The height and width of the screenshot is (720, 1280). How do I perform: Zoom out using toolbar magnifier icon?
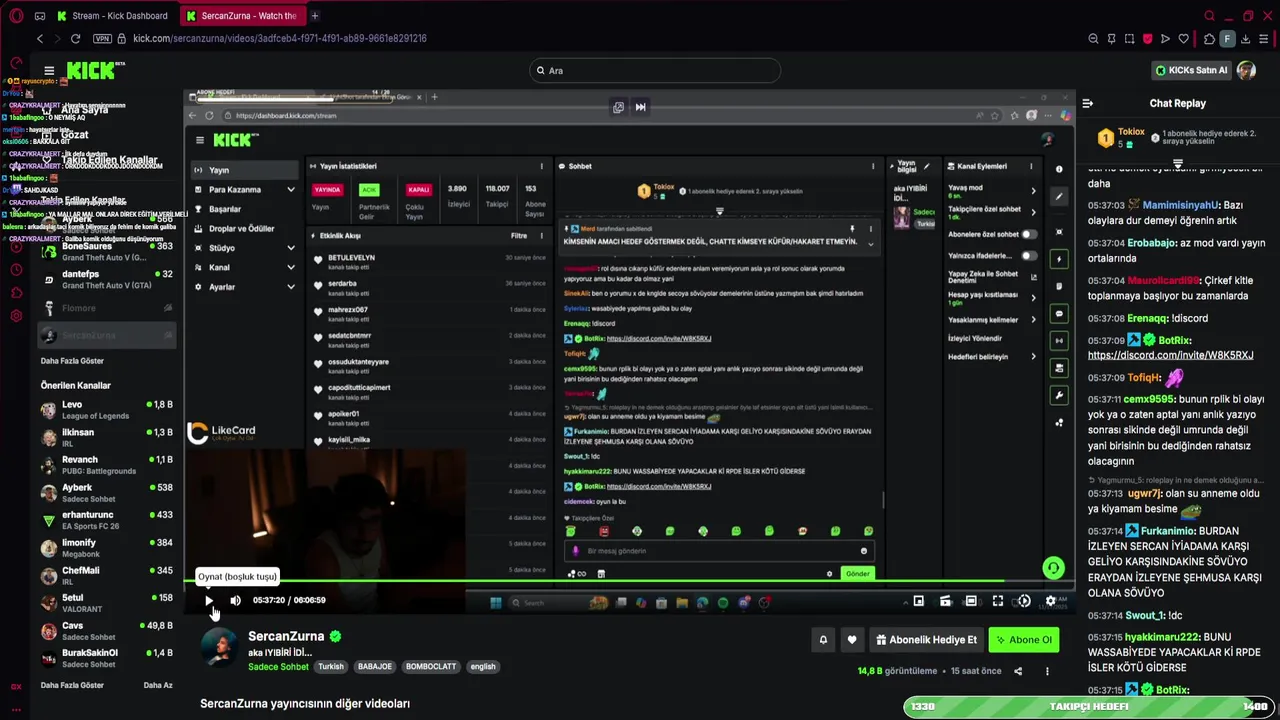click(x=1093, y=39)
